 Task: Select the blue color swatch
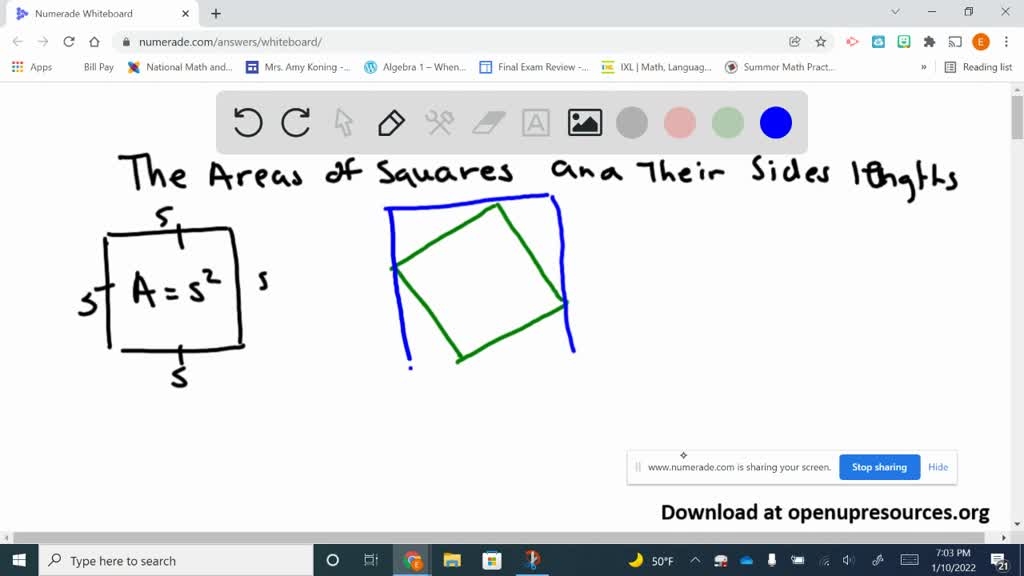(775, 122)
